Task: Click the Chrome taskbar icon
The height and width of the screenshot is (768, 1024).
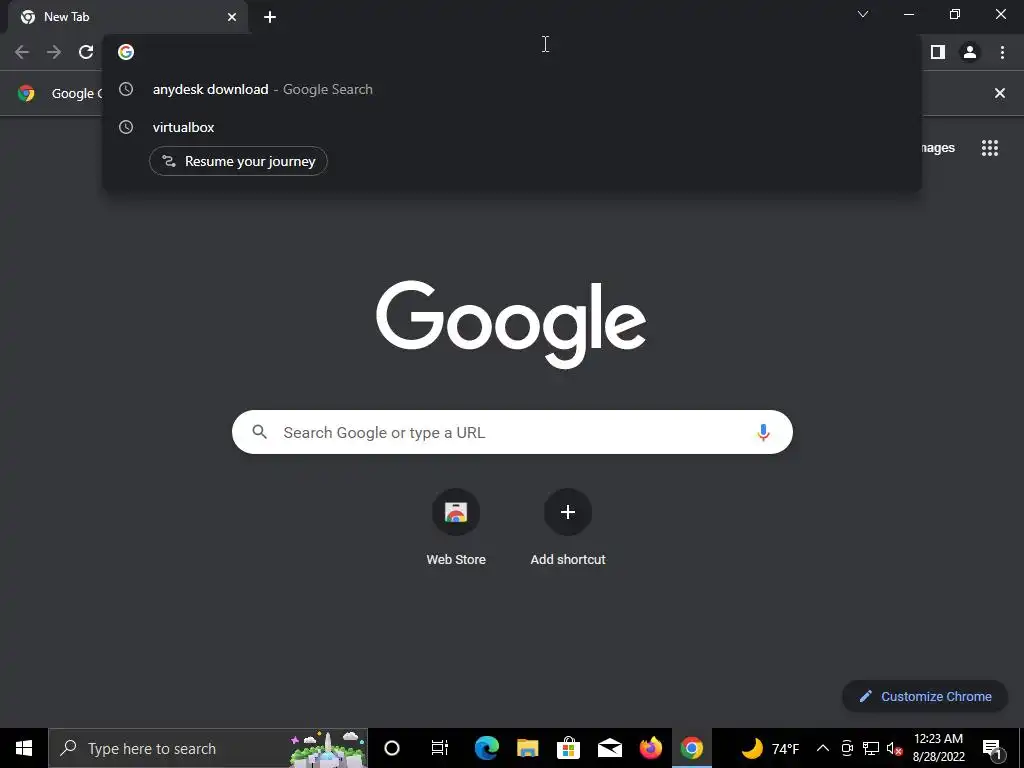Action: click(692, 748)
